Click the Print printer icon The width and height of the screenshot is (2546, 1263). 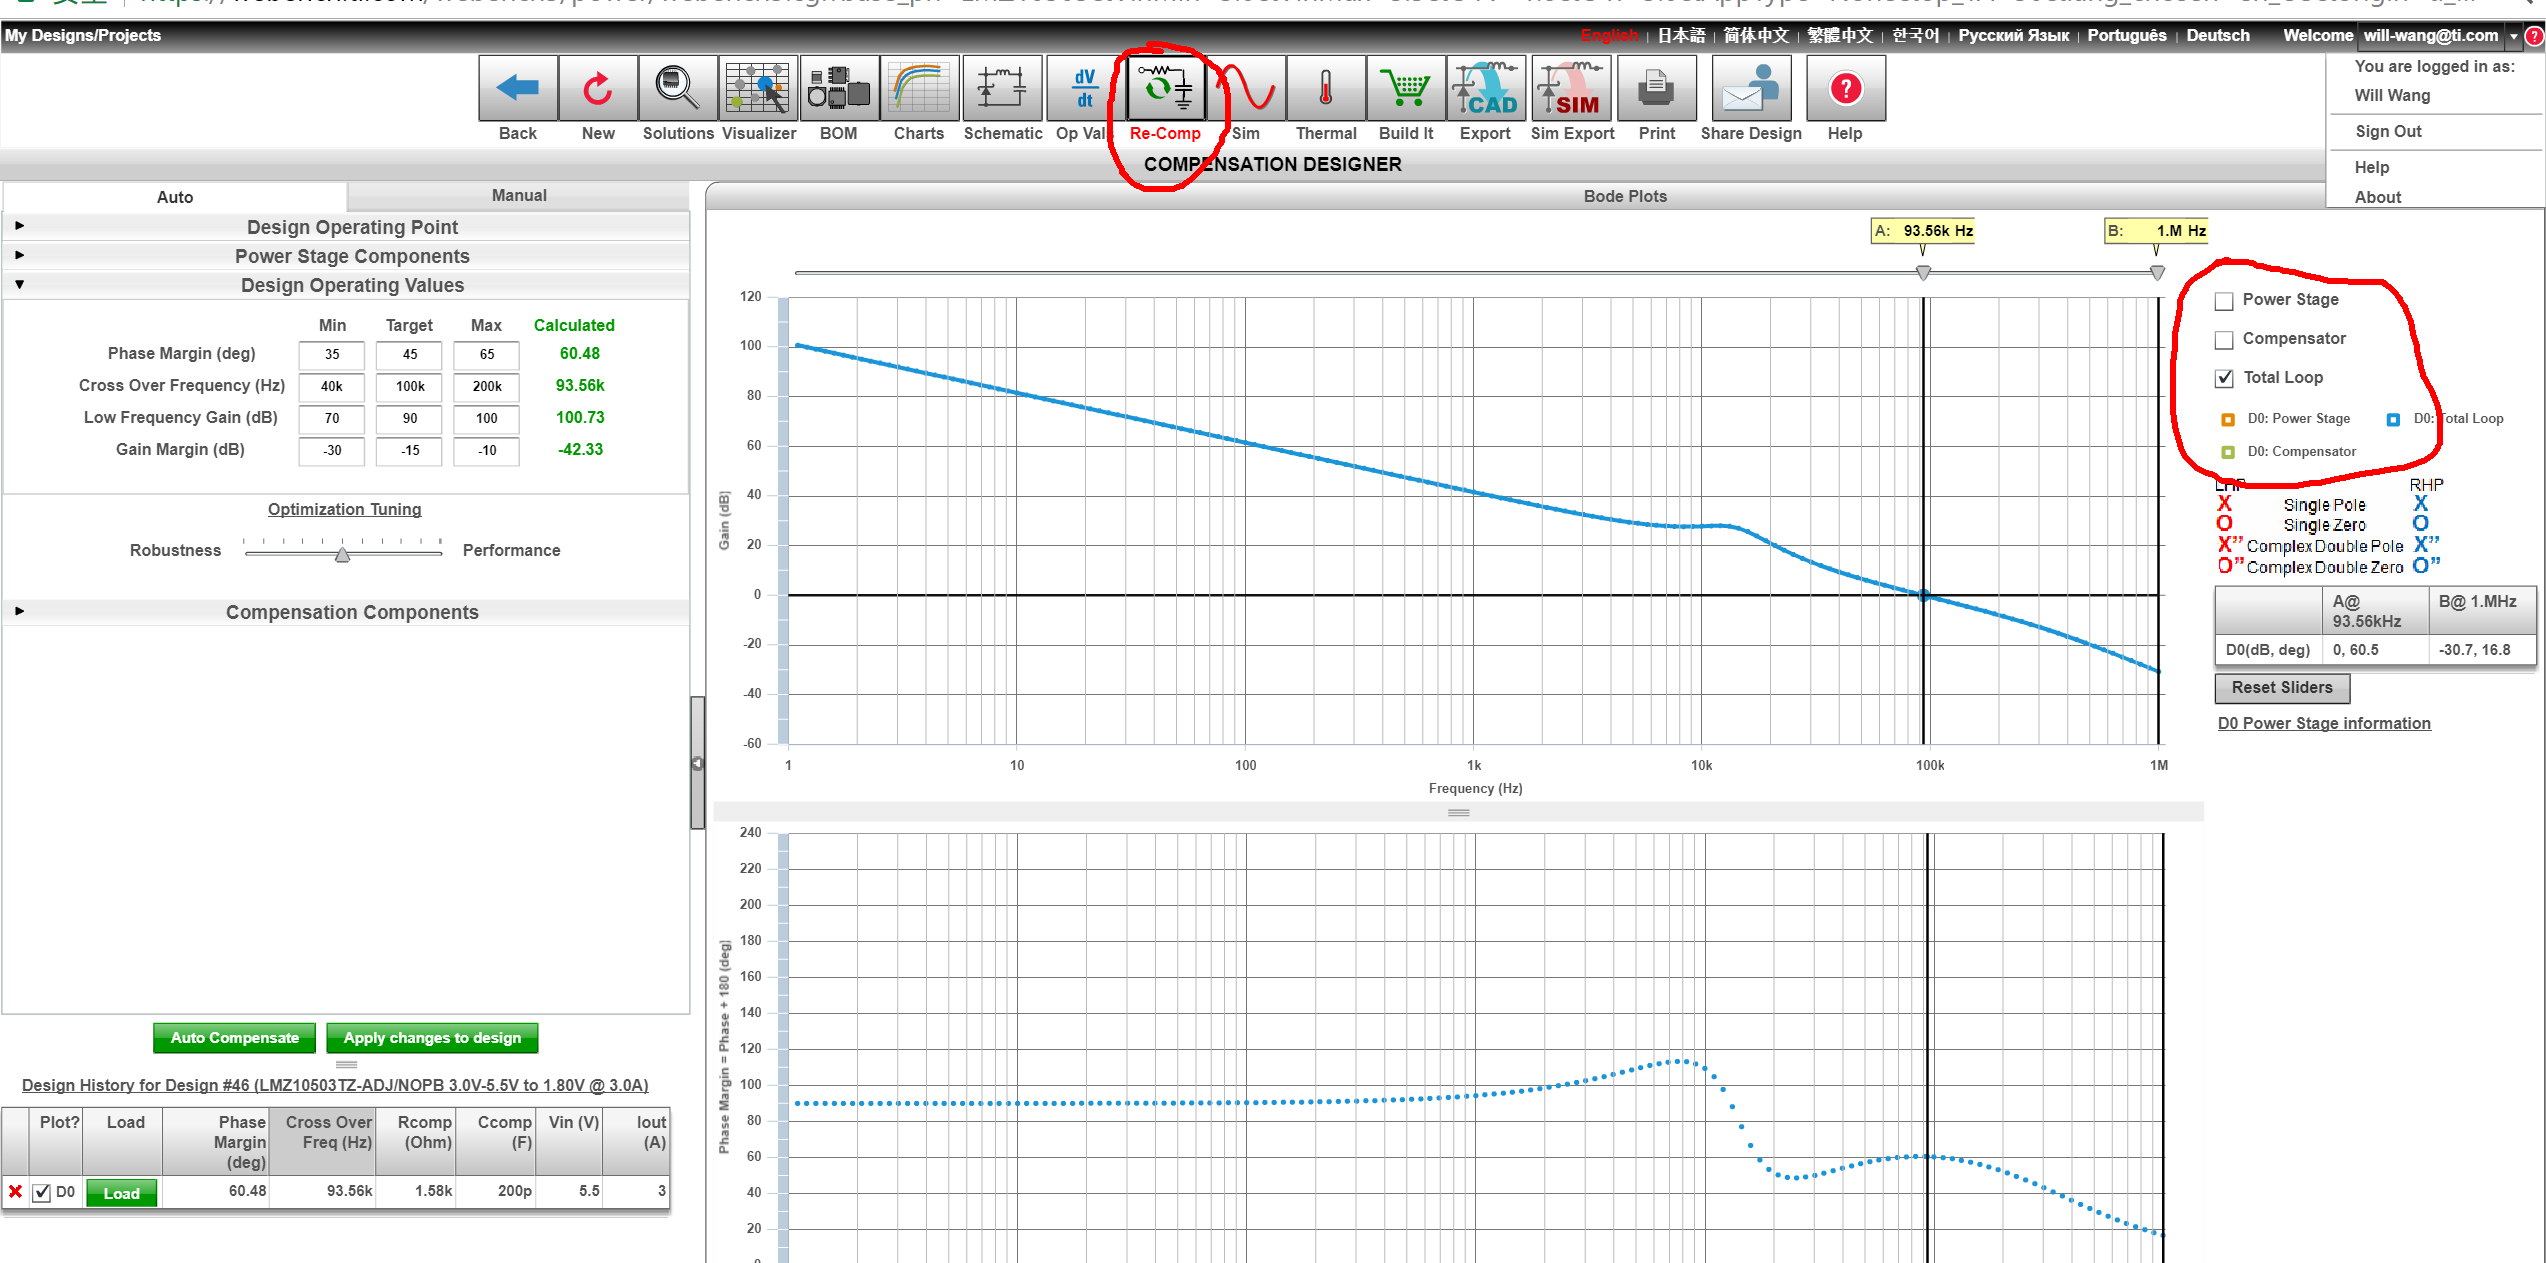(x=1656, y=90)
